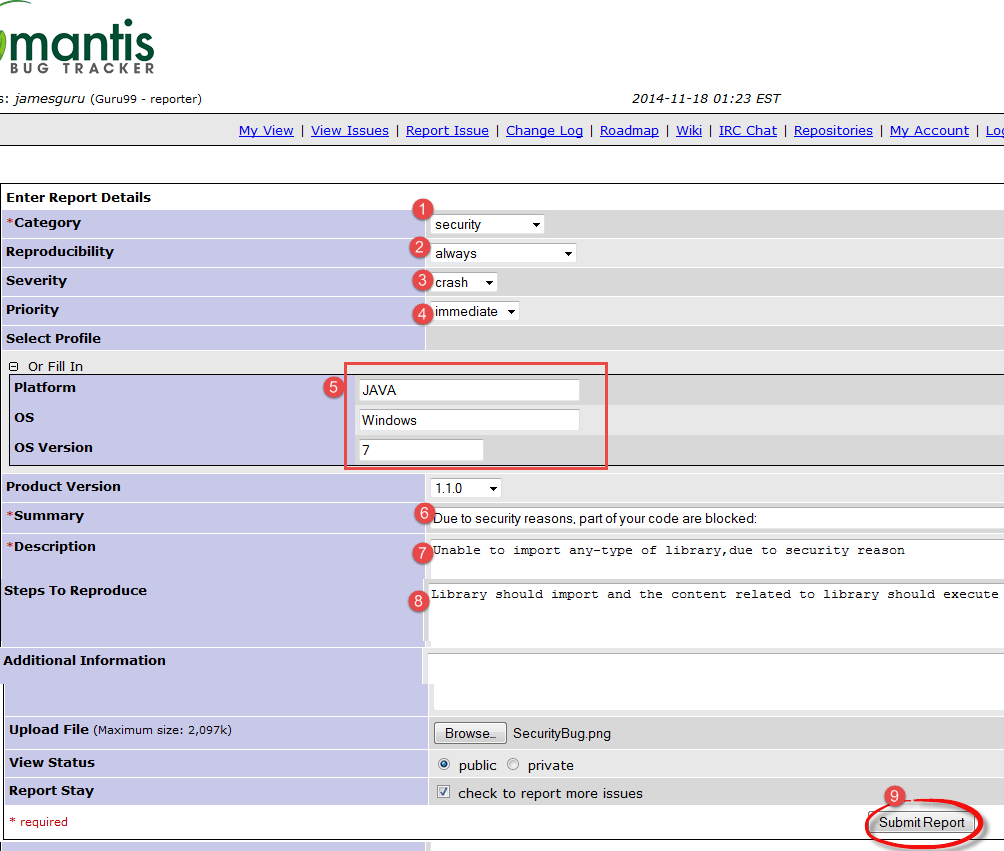Click Browse to upload a file
The width and height of the screenshot is (1004, 851).
click(470, 733)
